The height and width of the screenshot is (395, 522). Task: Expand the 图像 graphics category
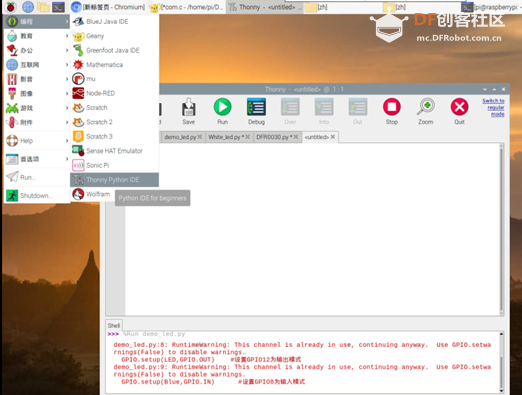click(37, 93)
